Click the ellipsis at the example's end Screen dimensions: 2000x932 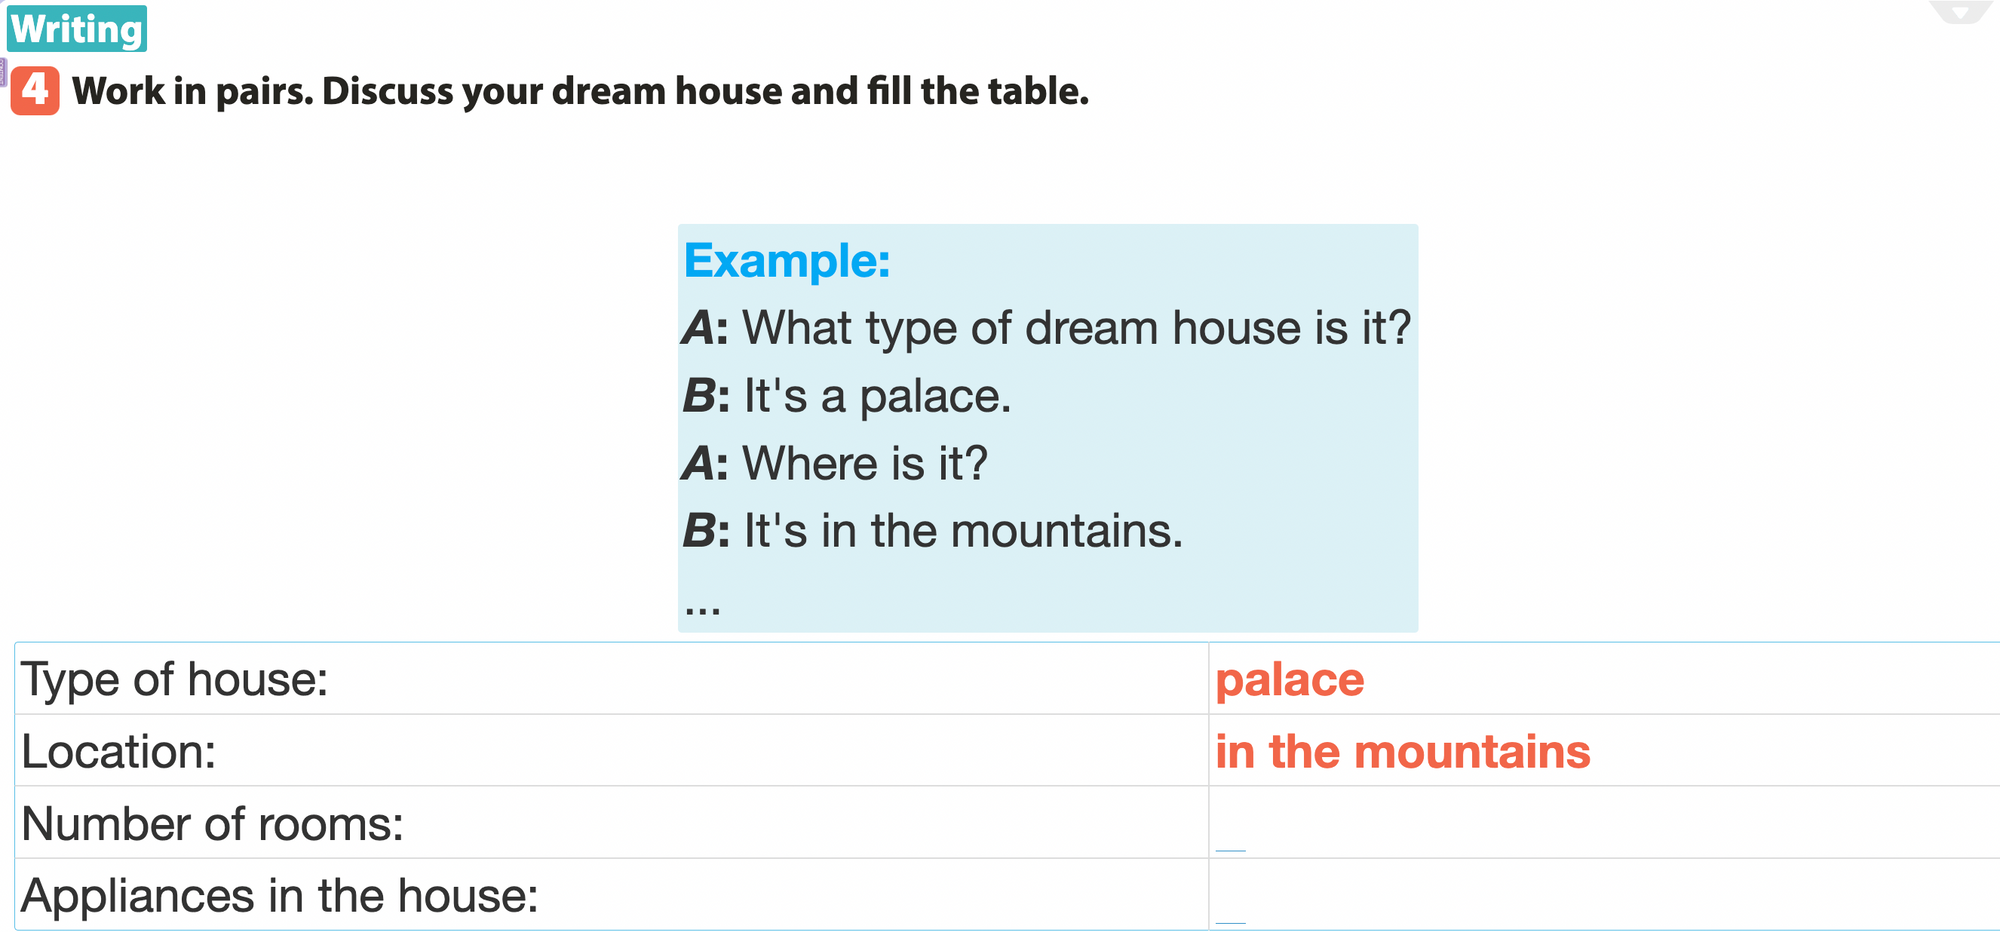pos(703,605)
